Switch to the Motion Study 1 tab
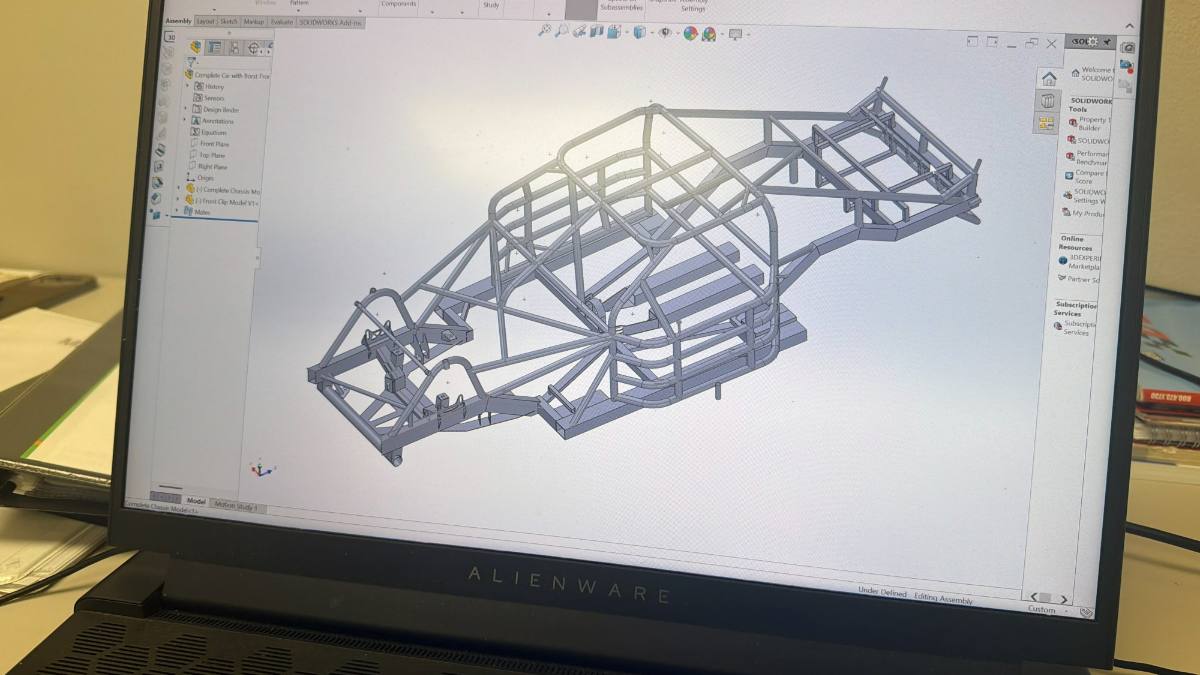Image resolution: width=1200 pixels, height=675 pixels. click(235, 506)
